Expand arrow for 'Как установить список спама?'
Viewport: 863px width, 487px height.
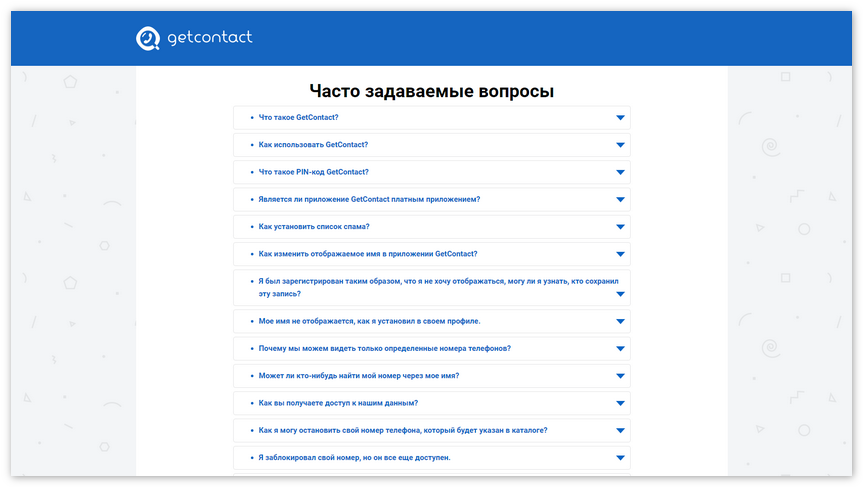[620, 227]
